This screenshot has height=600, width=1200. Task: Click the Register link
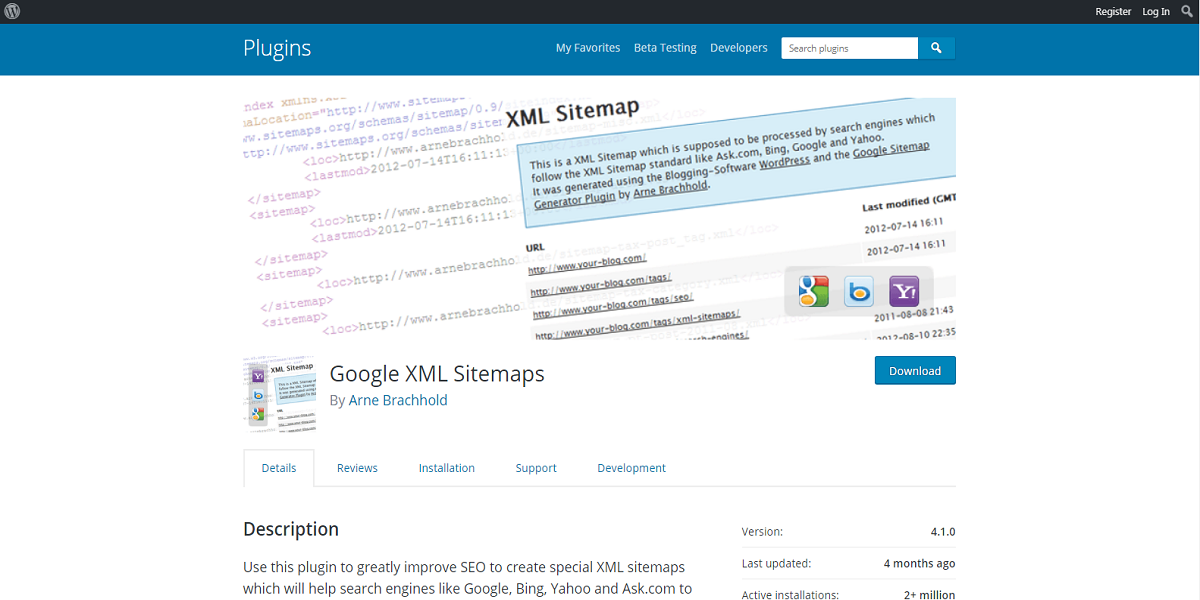tap(1113, 12)
